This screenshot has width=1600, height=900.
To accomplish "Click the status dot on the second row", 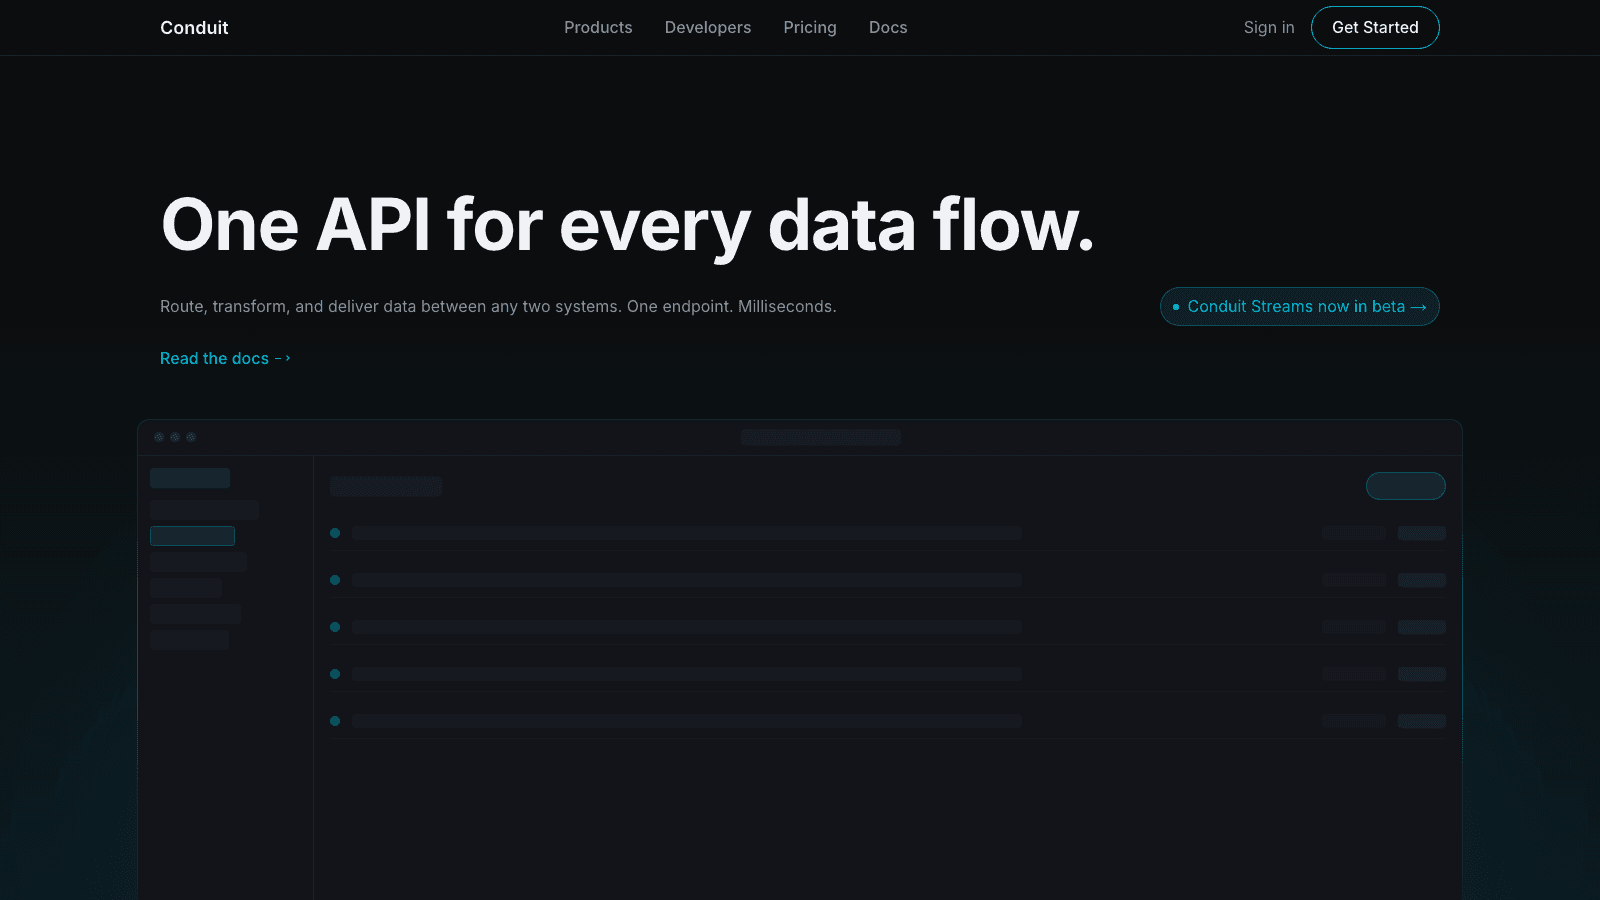I will (335, 580).
